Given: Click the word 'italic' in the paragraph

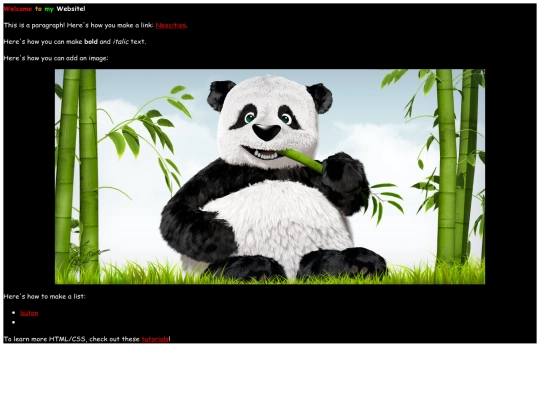Looking at the screenshot, I should (x=121, y=42).
